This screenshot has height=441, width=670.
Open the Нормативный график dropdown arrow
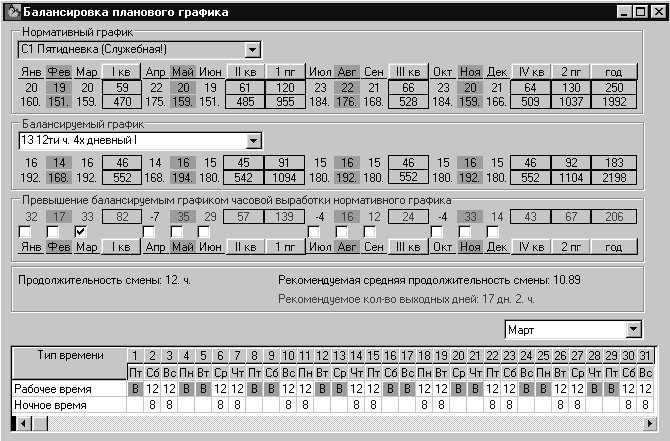click(x=253, y=50)
